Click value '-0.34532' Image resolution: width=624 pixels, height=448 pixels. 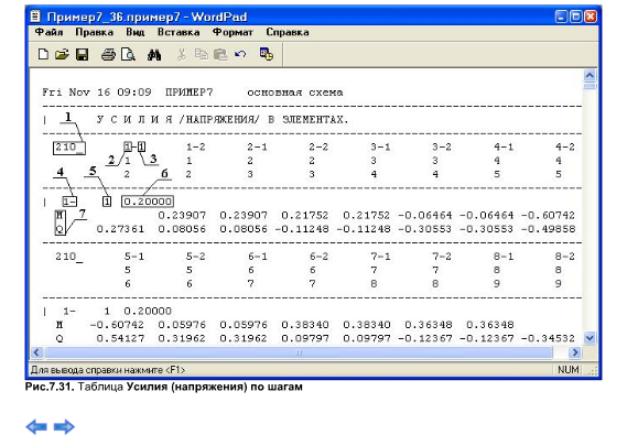point(548,339)
